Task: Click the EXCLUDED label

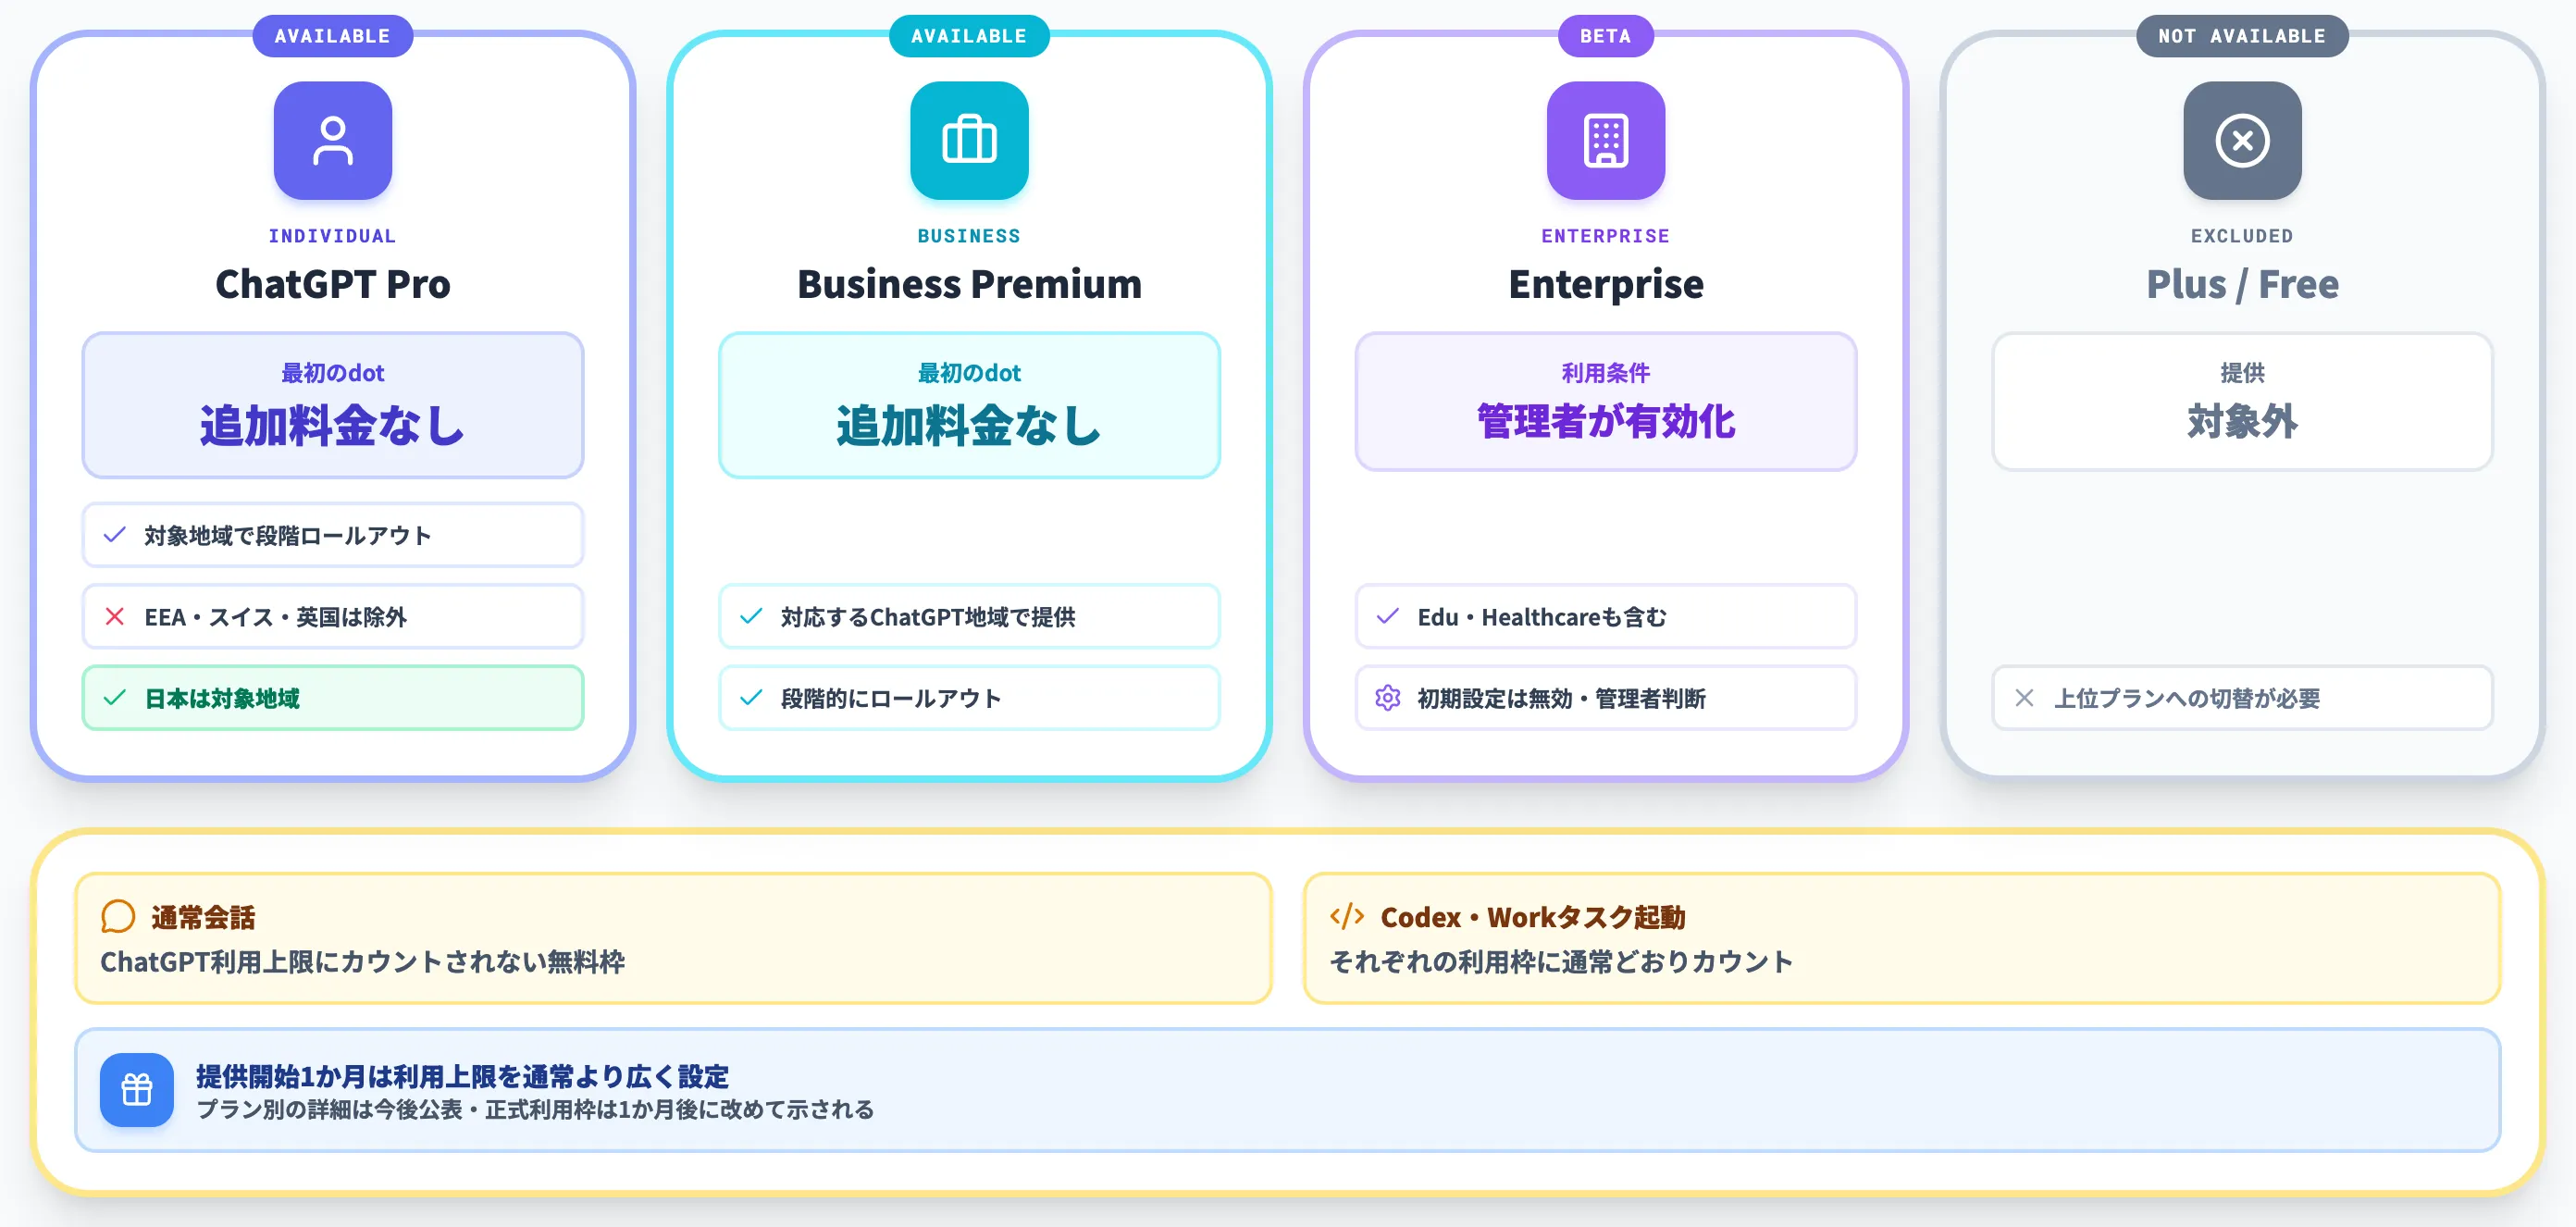Action: click(x=2242, y=236)
